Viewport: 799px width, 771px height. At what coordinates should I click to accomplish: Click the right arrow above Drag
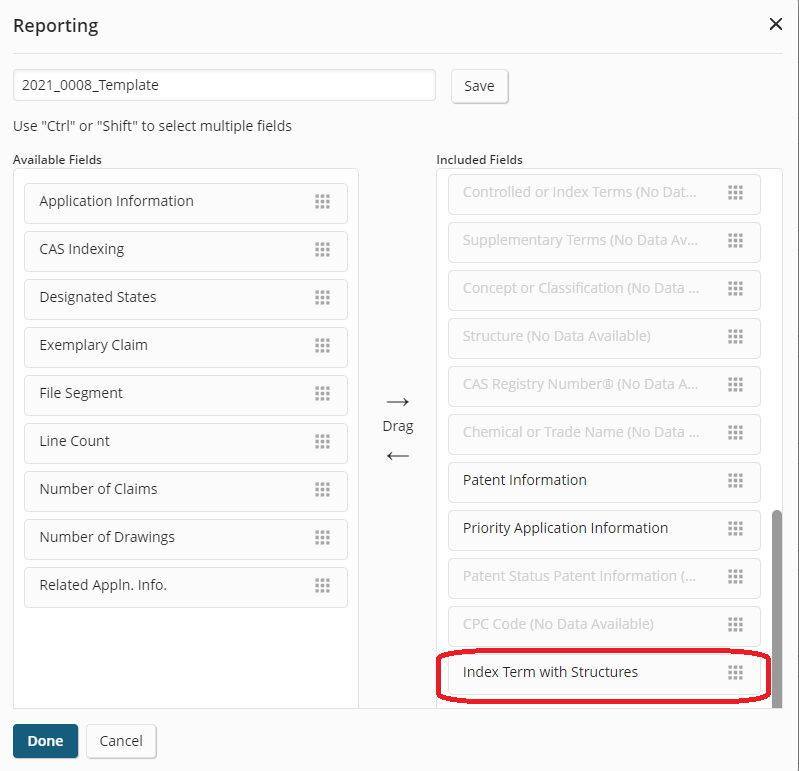coord(397,402)
